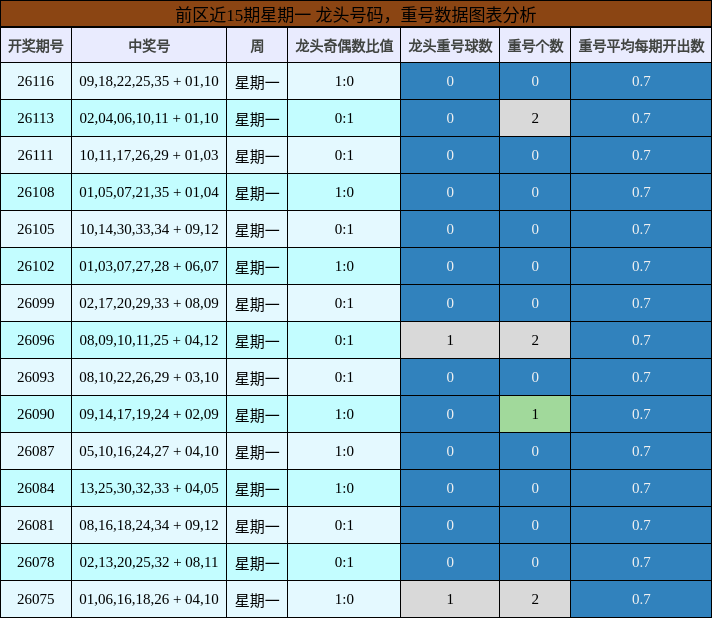Click the gray 龙头重号球数 '1' in row 26096

tap(450, 340)
